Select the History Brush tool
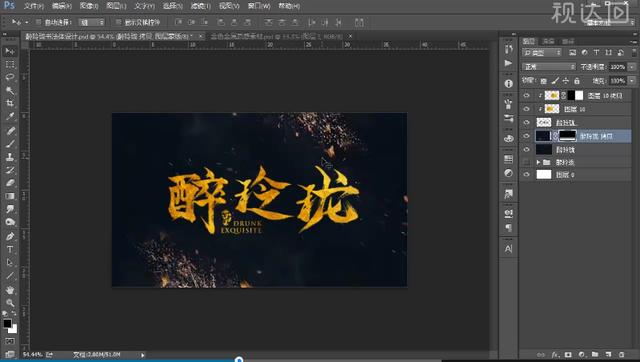 click(x=10, y=170)
